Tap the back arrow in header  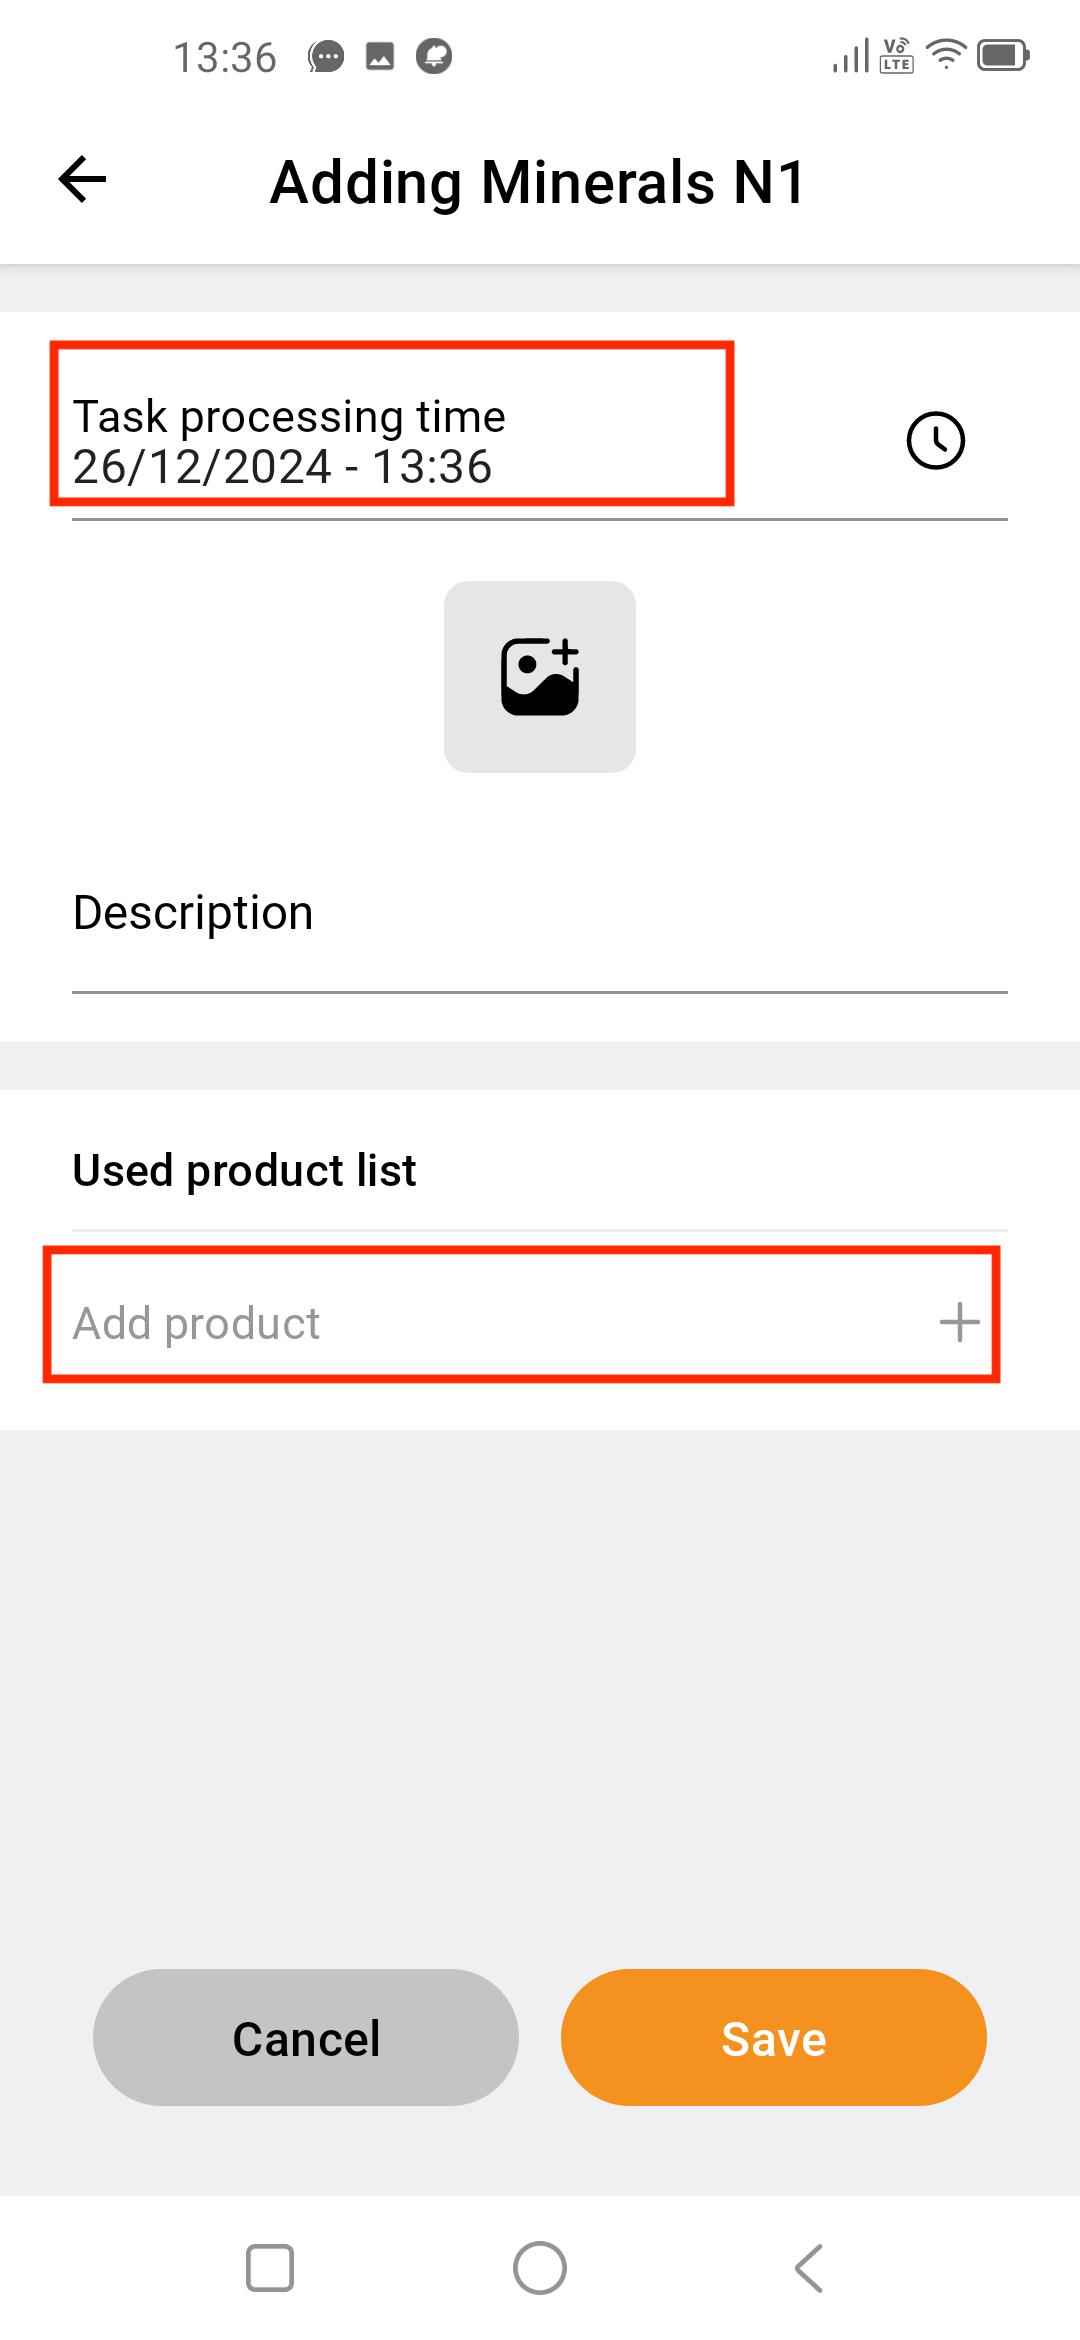pyautogui.click(x=82, y=180)
